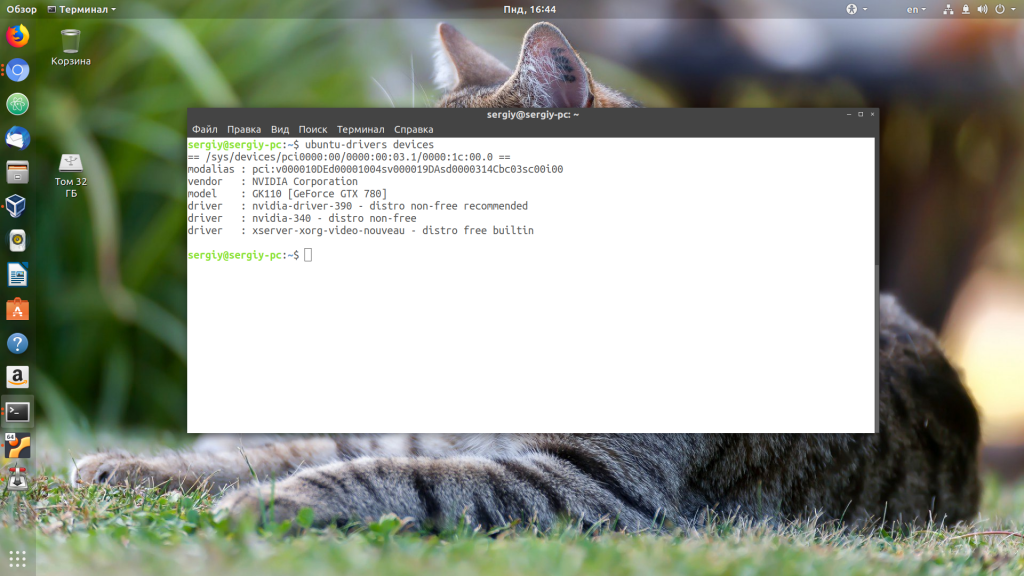
Task: Select the Том 32 ГБ drive icon
Action: (71, 175)
